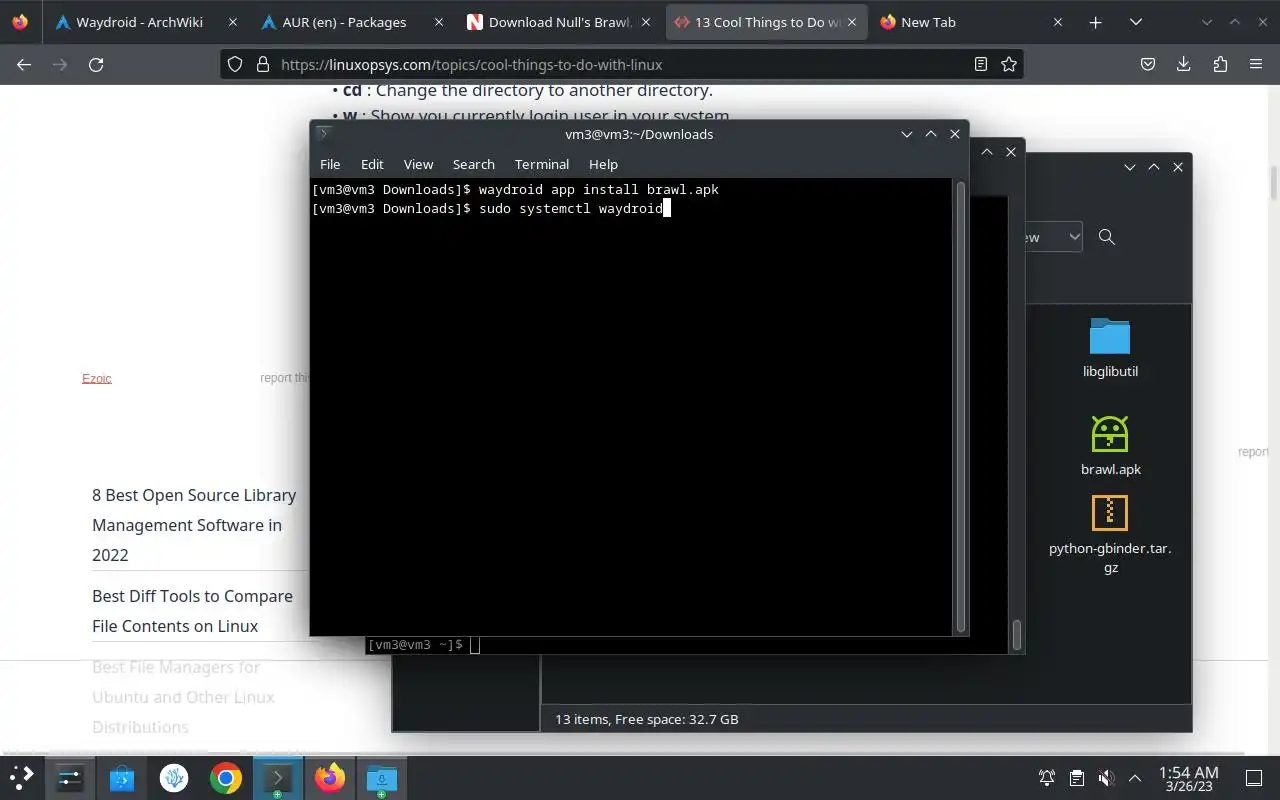Close the AUR Packages tab

(438, 22)
